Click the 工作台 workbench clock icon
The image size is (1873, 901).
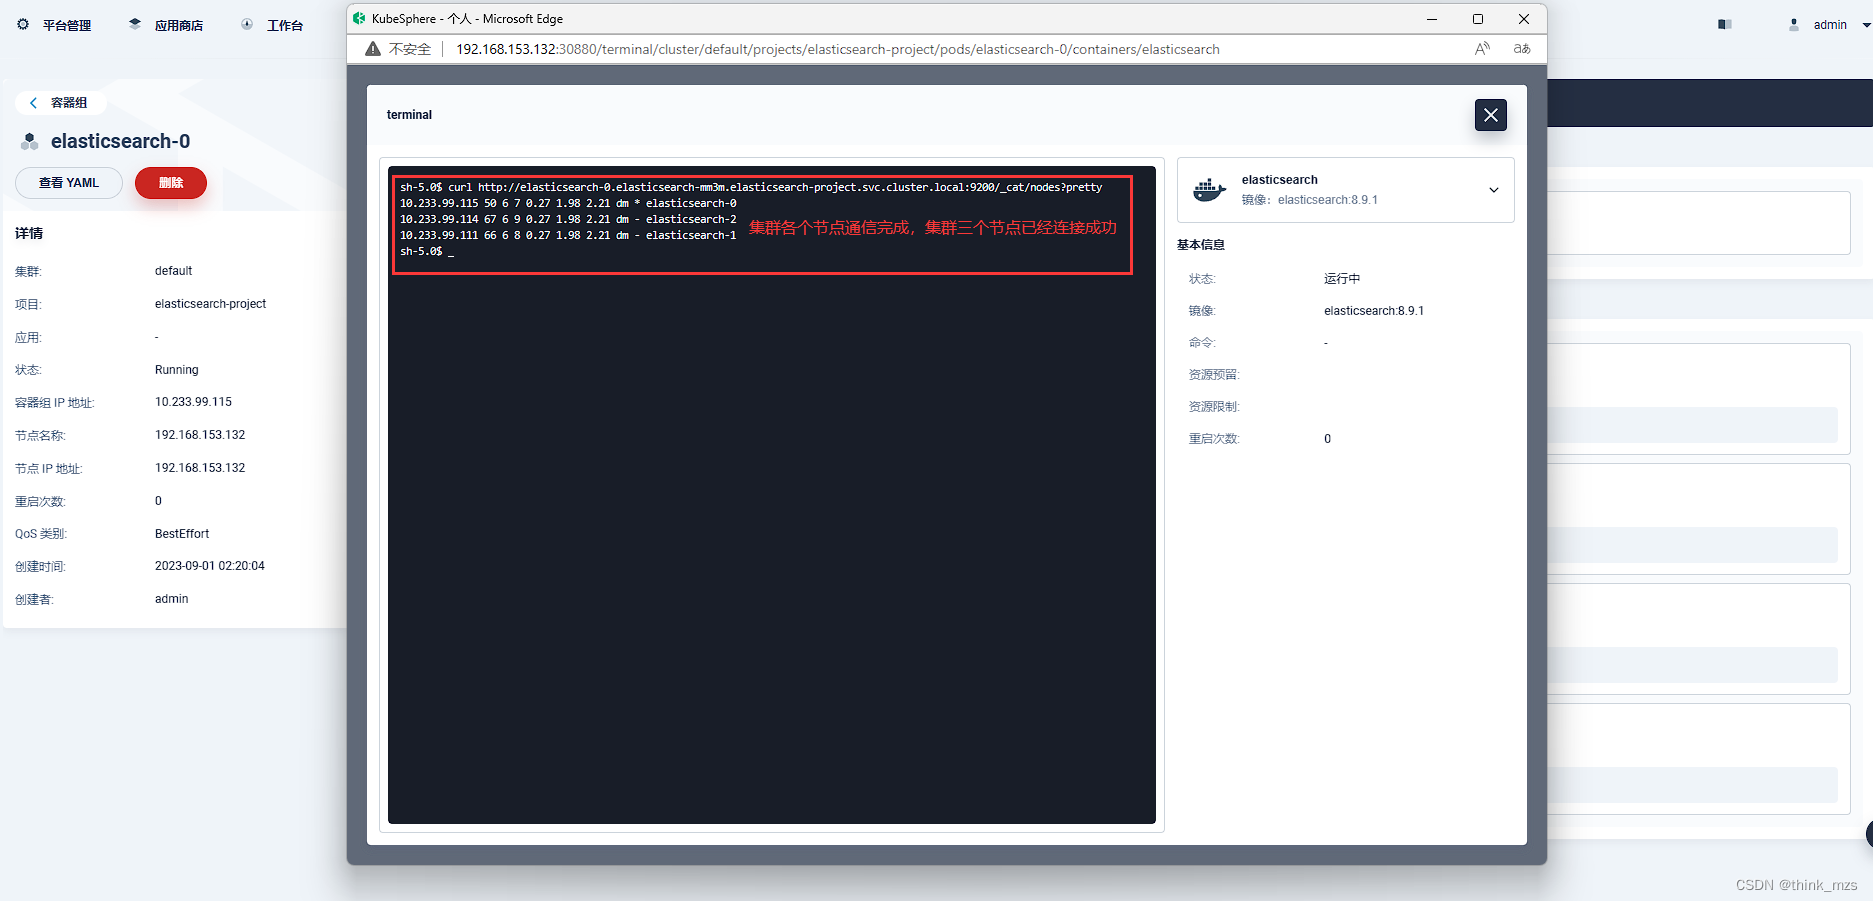tap(246, 22)
